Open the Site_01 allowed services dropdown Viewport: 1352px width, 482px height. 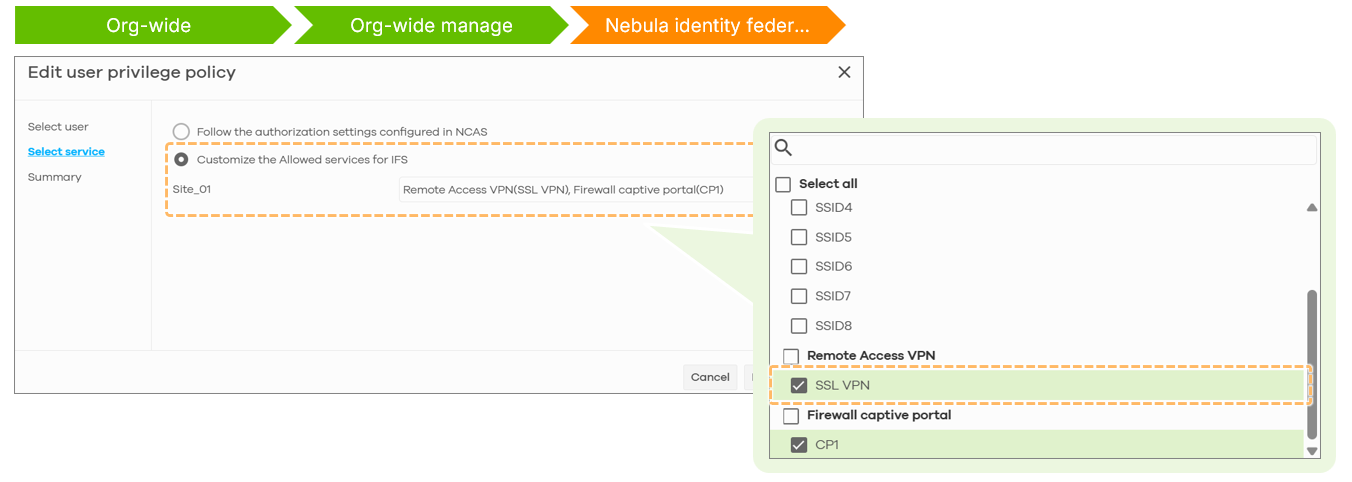point(576,189)
